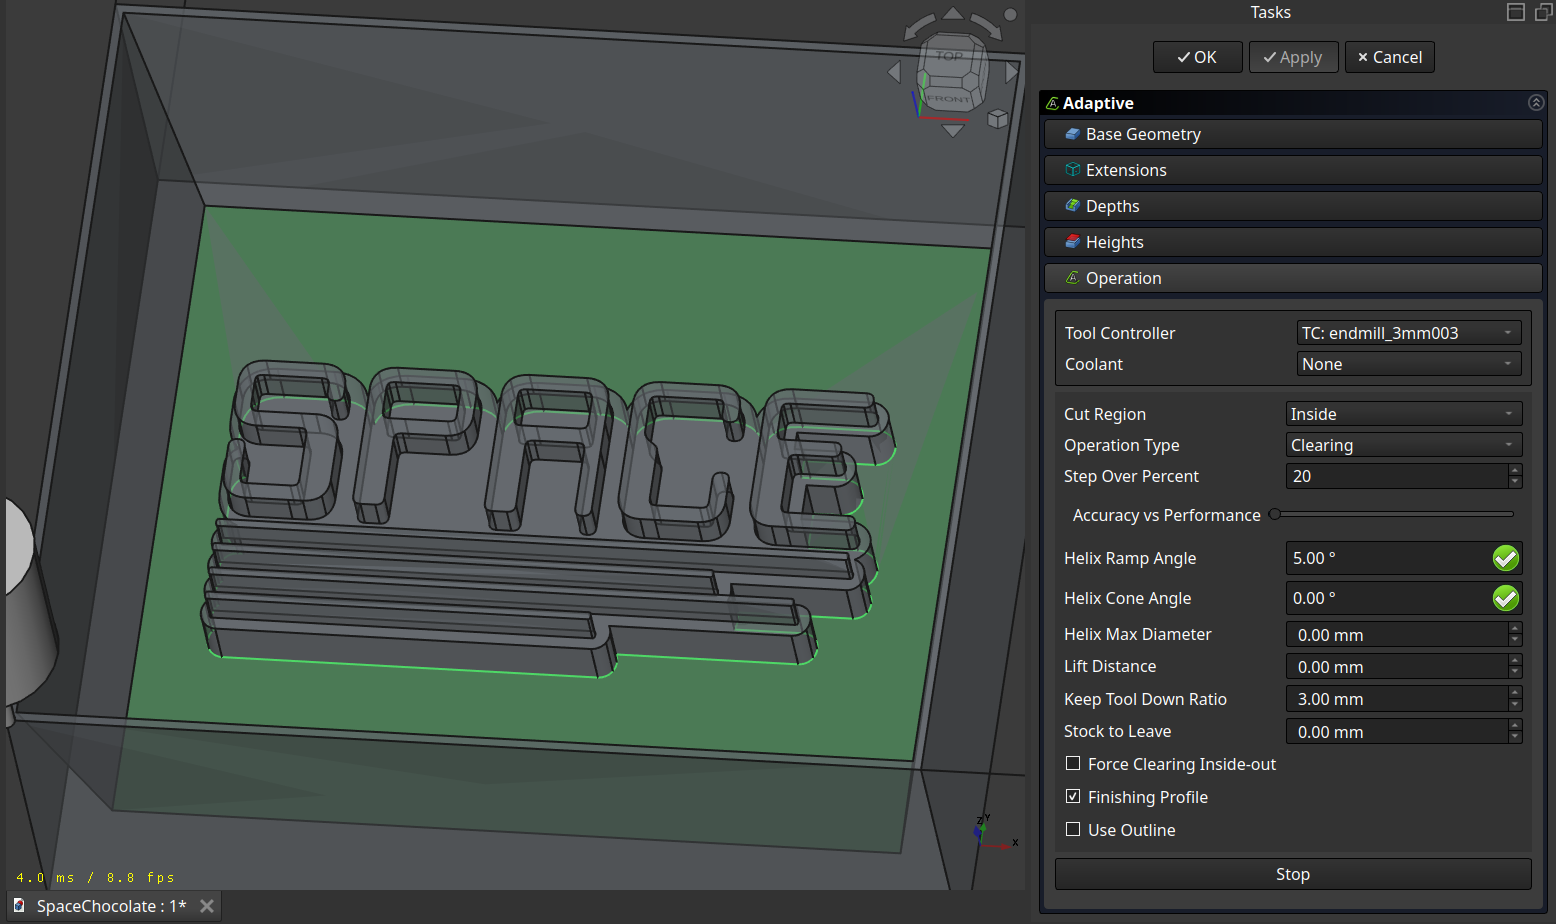Open the Coolant dropdown
1556x924 pixels.
coord(1409,364)
